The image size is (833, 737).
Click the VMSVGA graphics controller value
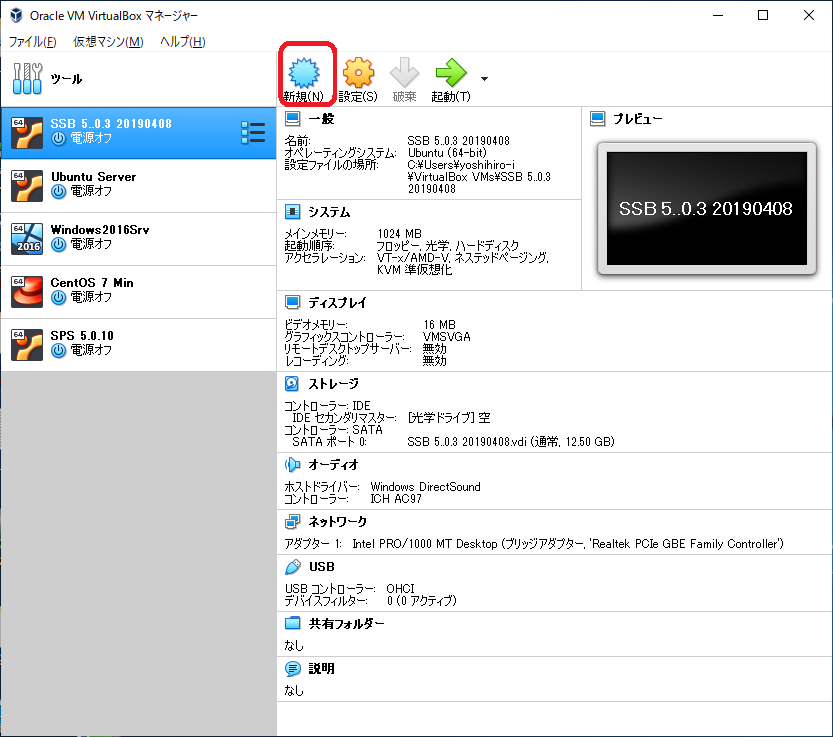coord(447,337)
